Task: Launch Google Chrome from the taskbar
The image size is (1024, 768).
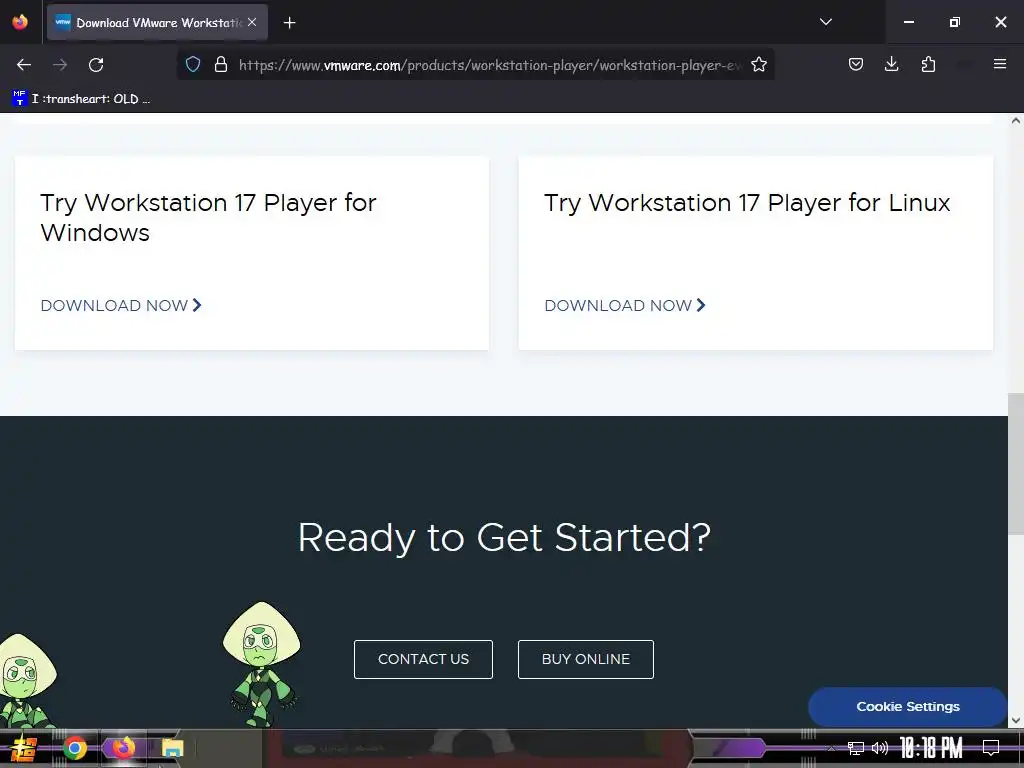Action: [75, 748]
